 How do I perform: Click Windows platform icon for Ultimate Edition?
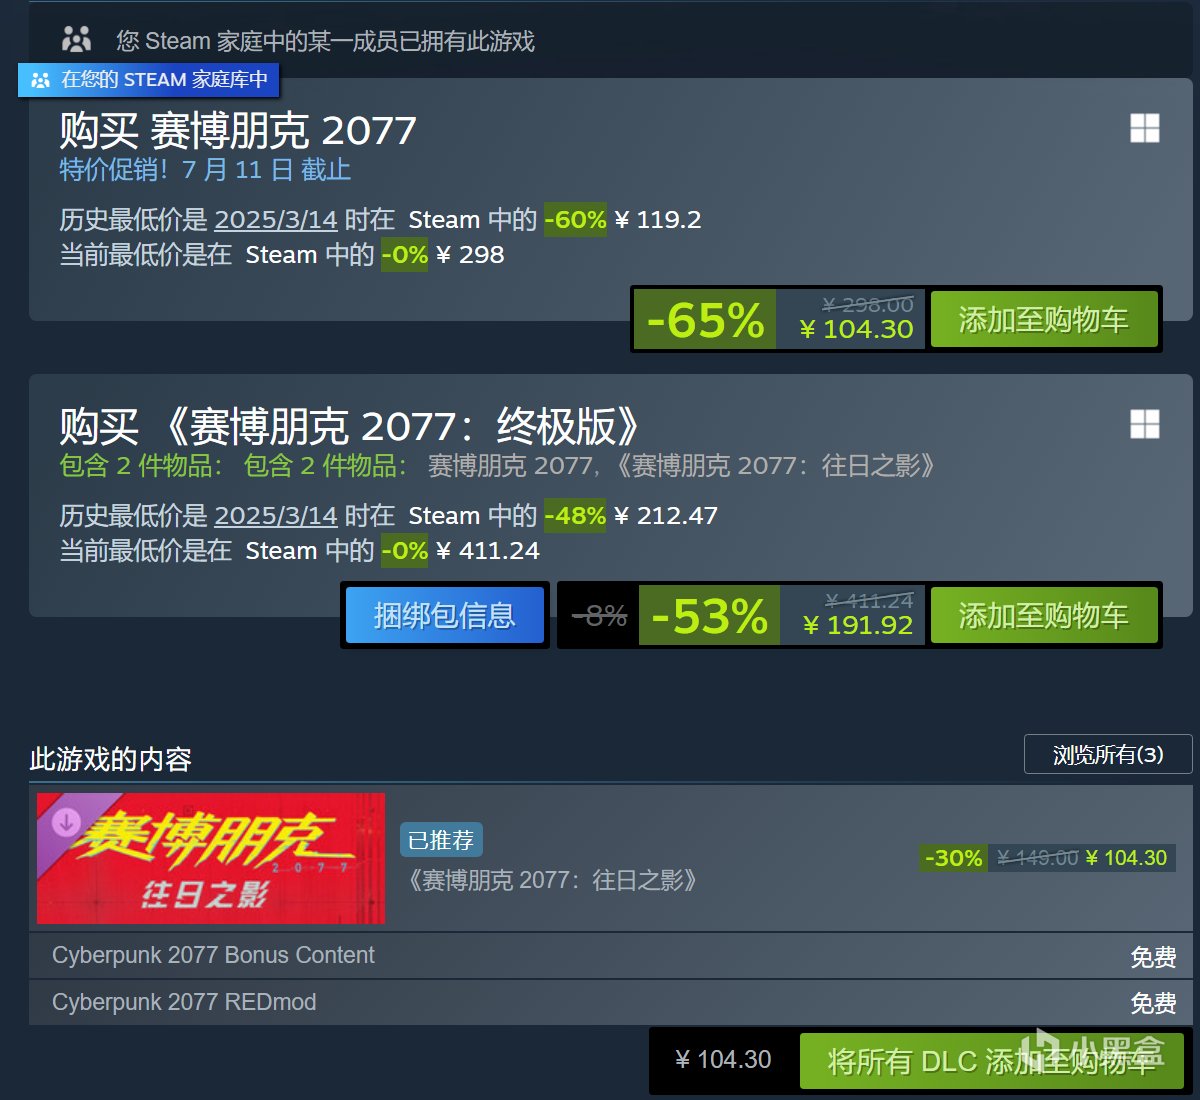(1145, 424)
